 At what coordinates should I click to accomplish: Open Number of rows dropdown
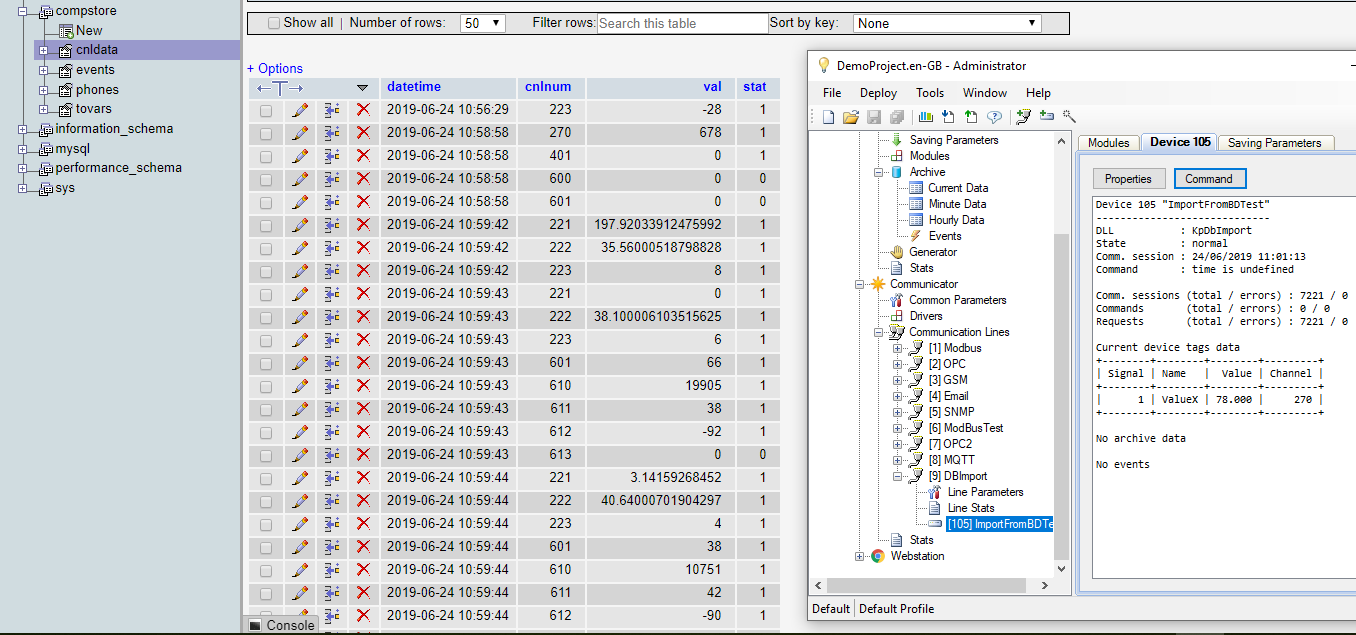coord(483,23)
